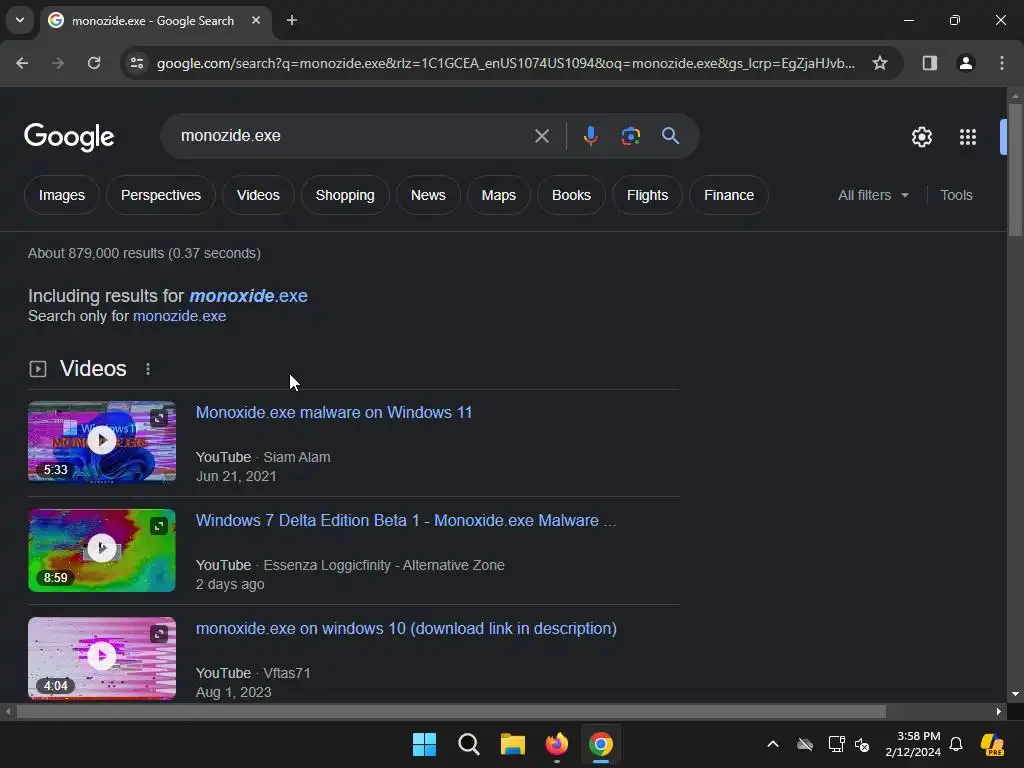
Task: Open File Explorer from taskbar
Action: (x=513, y=744)
